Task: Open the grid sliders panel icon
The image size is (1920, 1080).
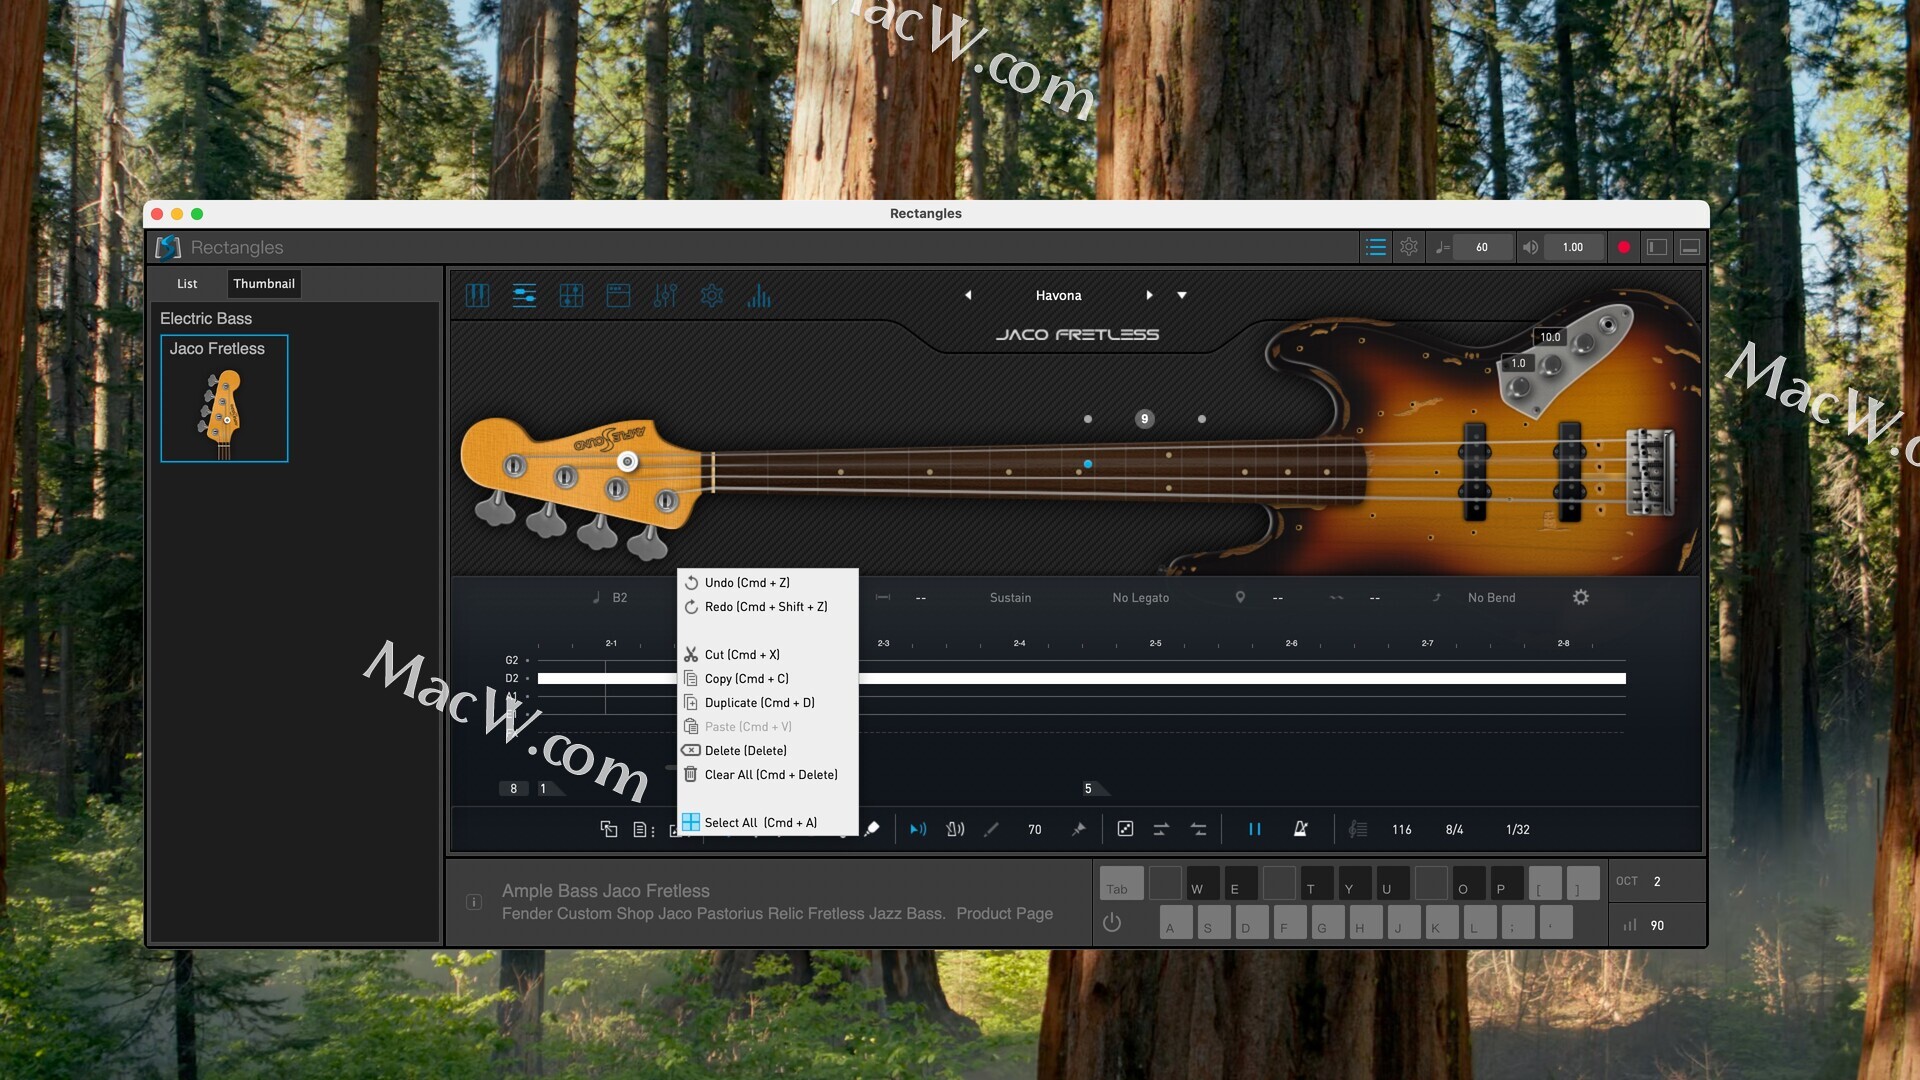Action: click(571, 295)
